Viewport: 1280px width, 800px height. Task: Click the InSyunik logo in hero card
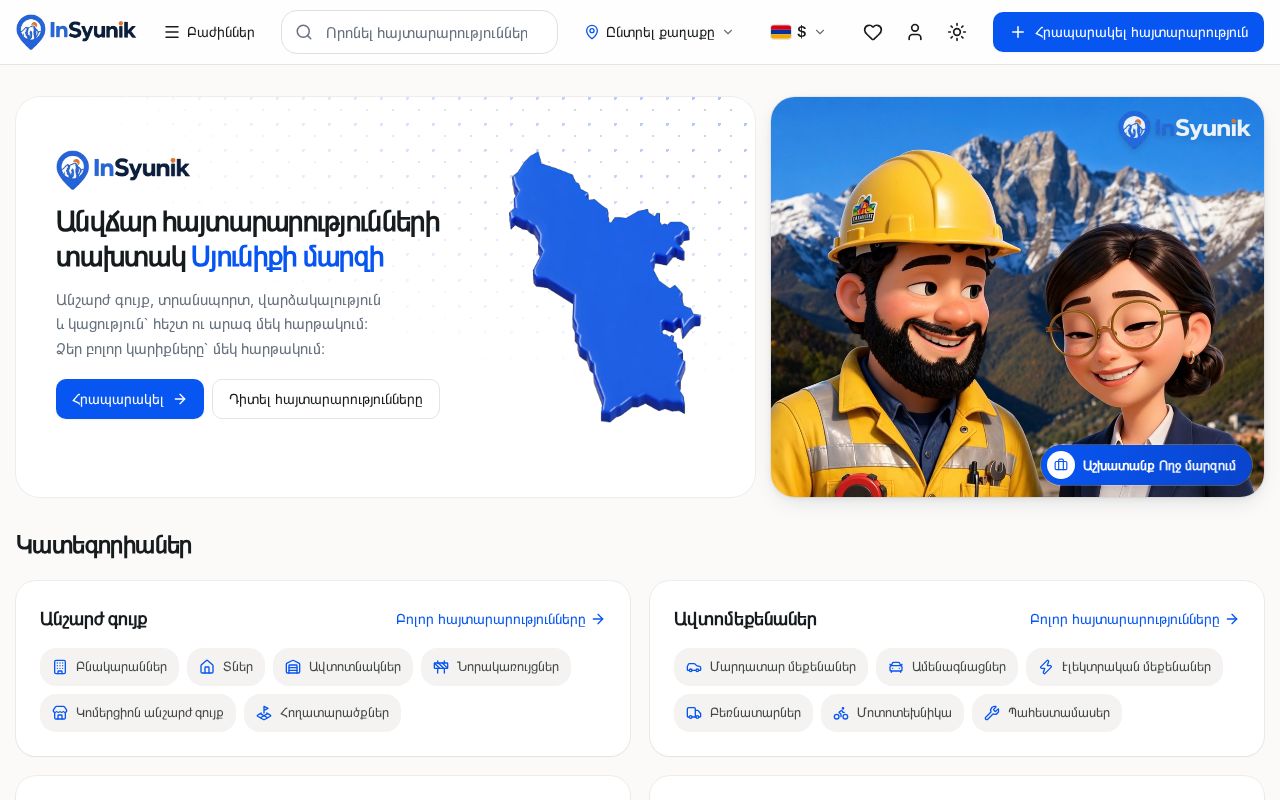click(123, 170)
